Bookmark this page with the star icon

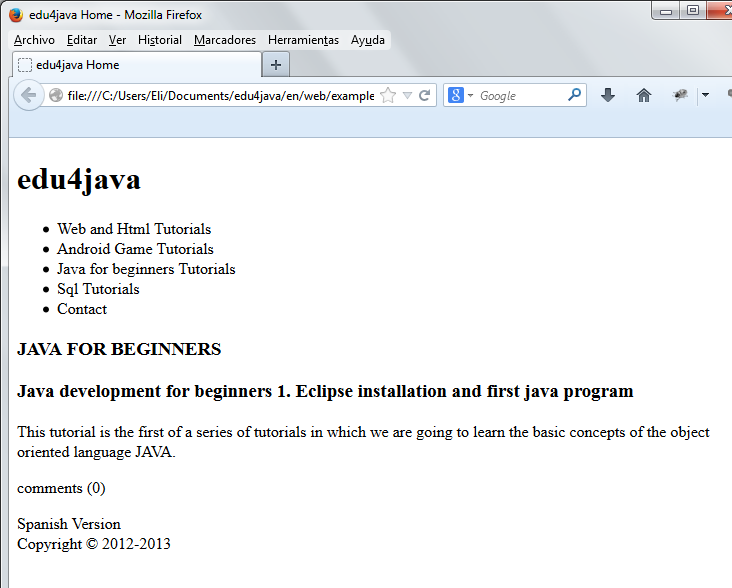[x=388, y=96]
